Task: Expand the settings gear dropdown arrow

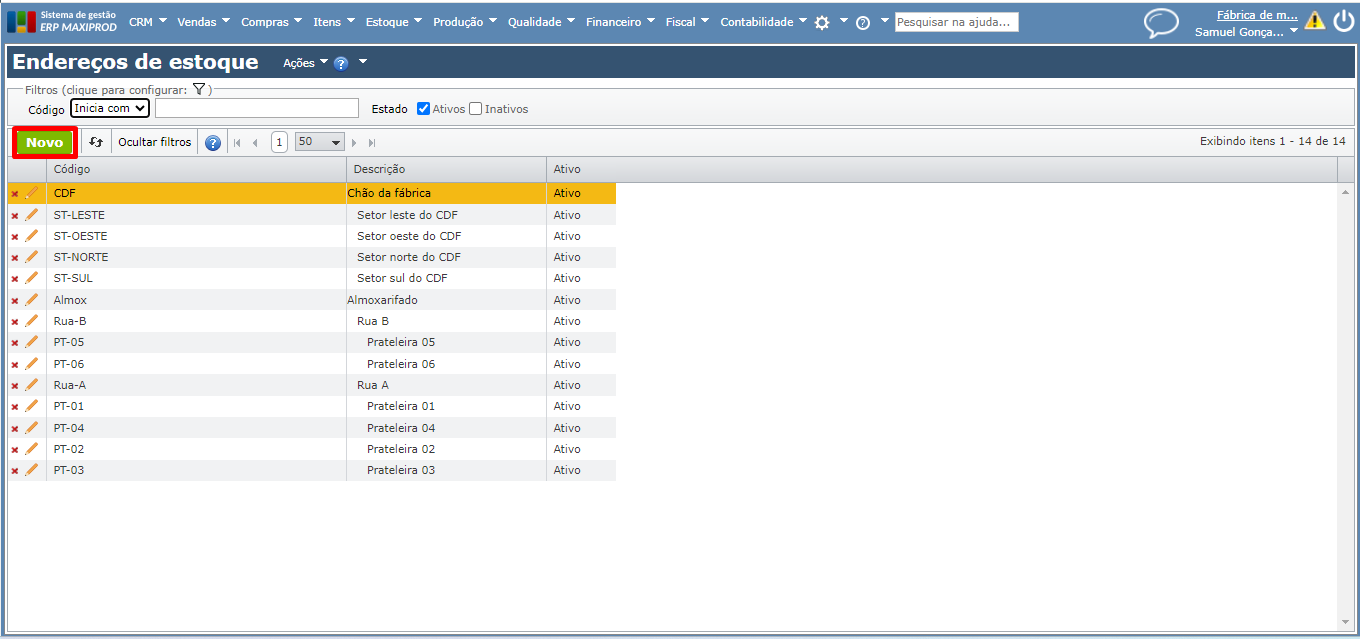Action: [843, 20]
